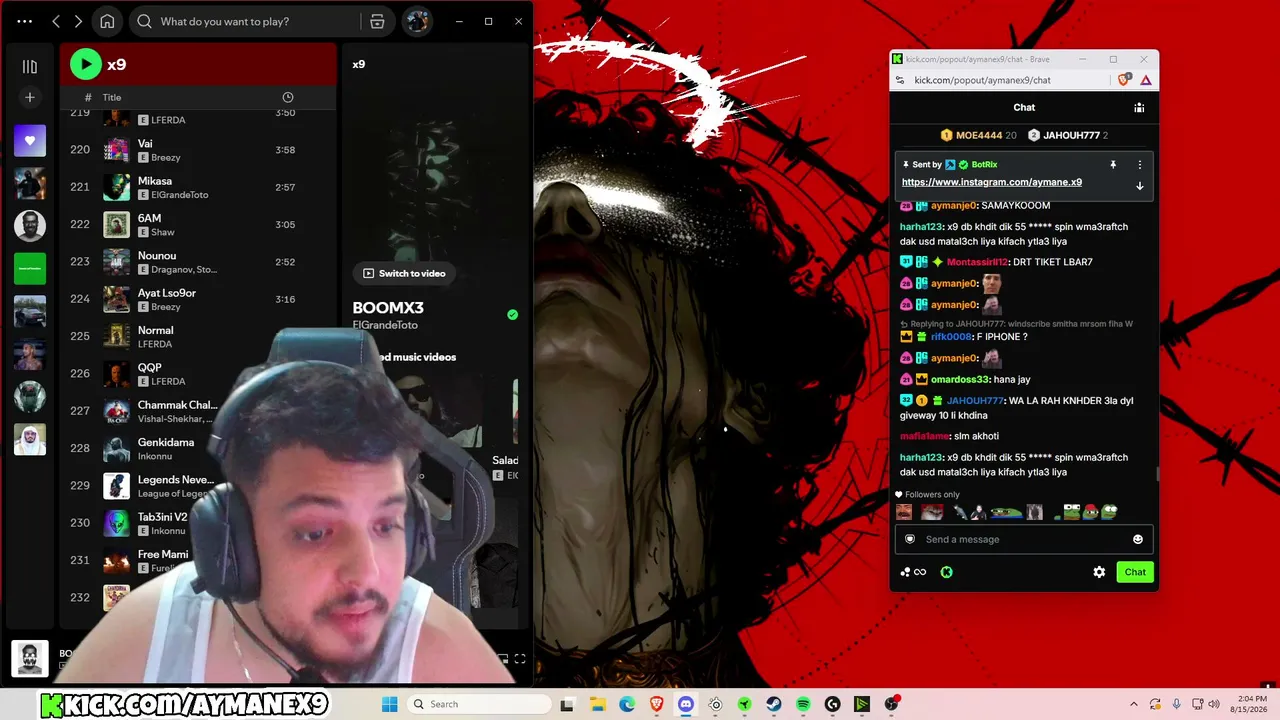1280x720 pixels.
Task: Open Spotify Home via the house icon
Action: 107,21
